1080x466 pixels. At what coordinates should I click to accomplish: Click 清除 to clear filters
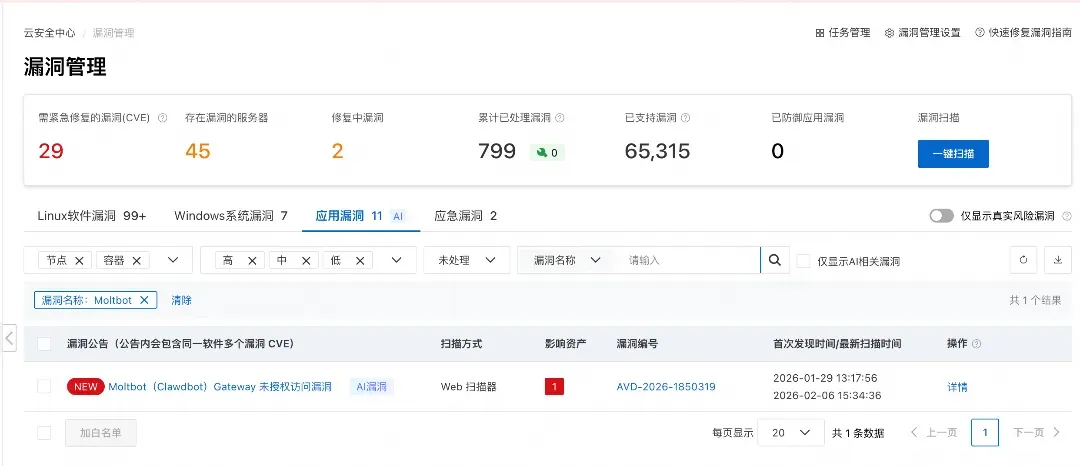(181, 300)
